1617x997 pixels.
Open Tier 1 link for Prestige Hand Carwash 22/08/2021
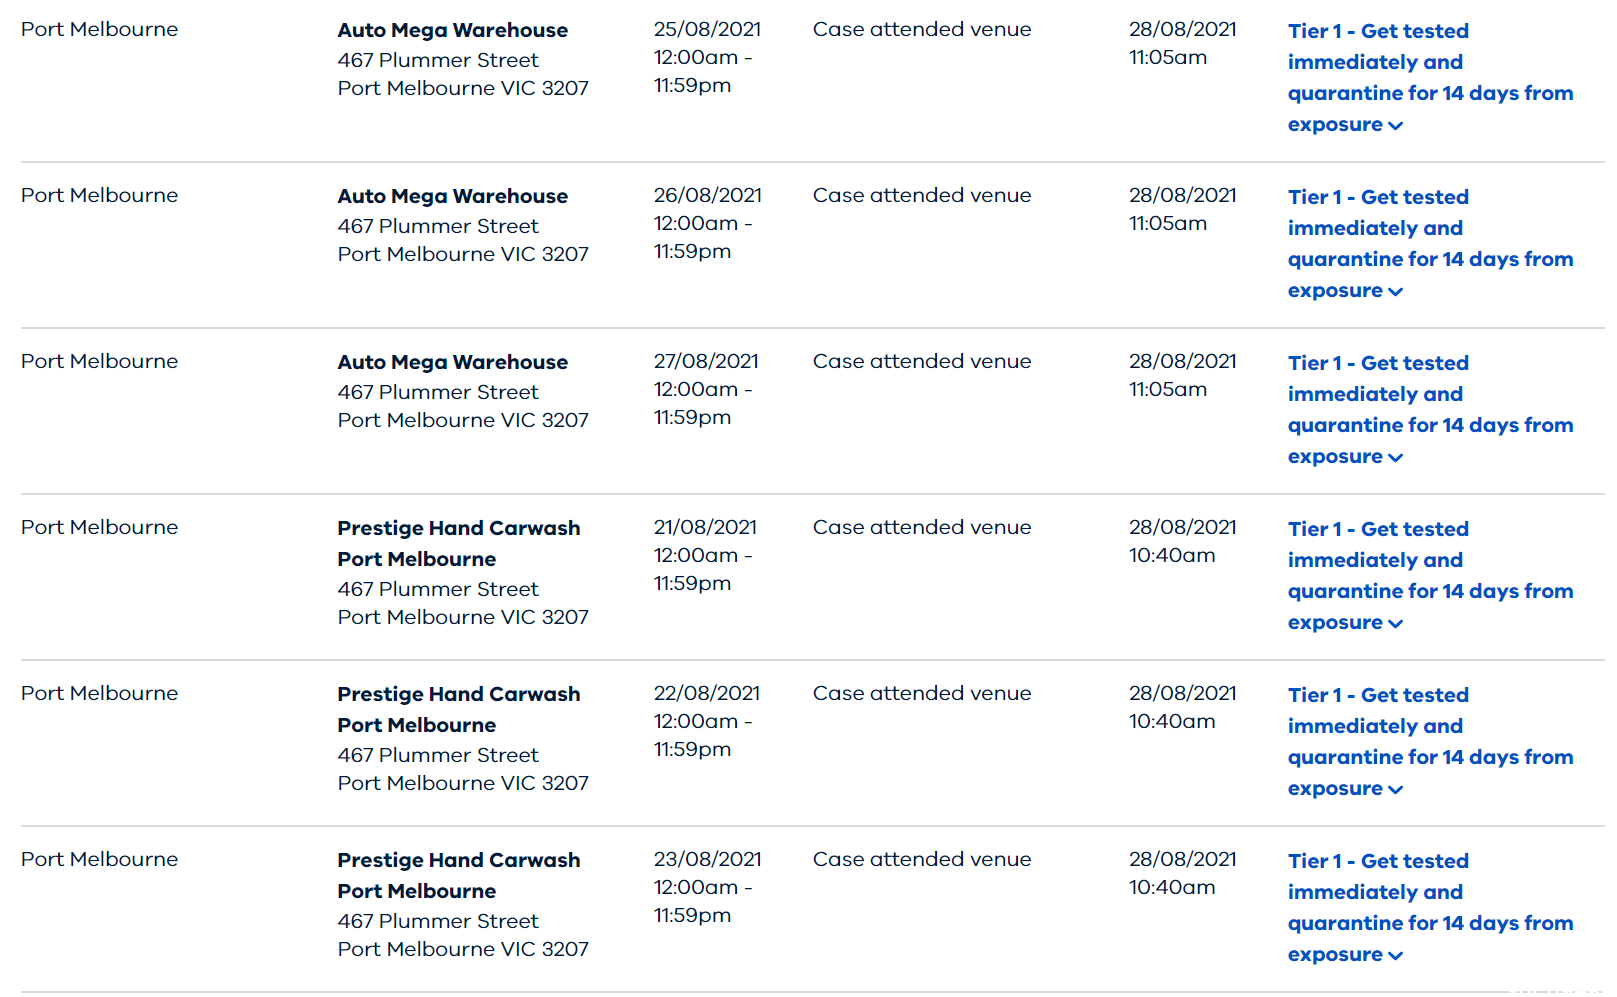click(1430, 741)
